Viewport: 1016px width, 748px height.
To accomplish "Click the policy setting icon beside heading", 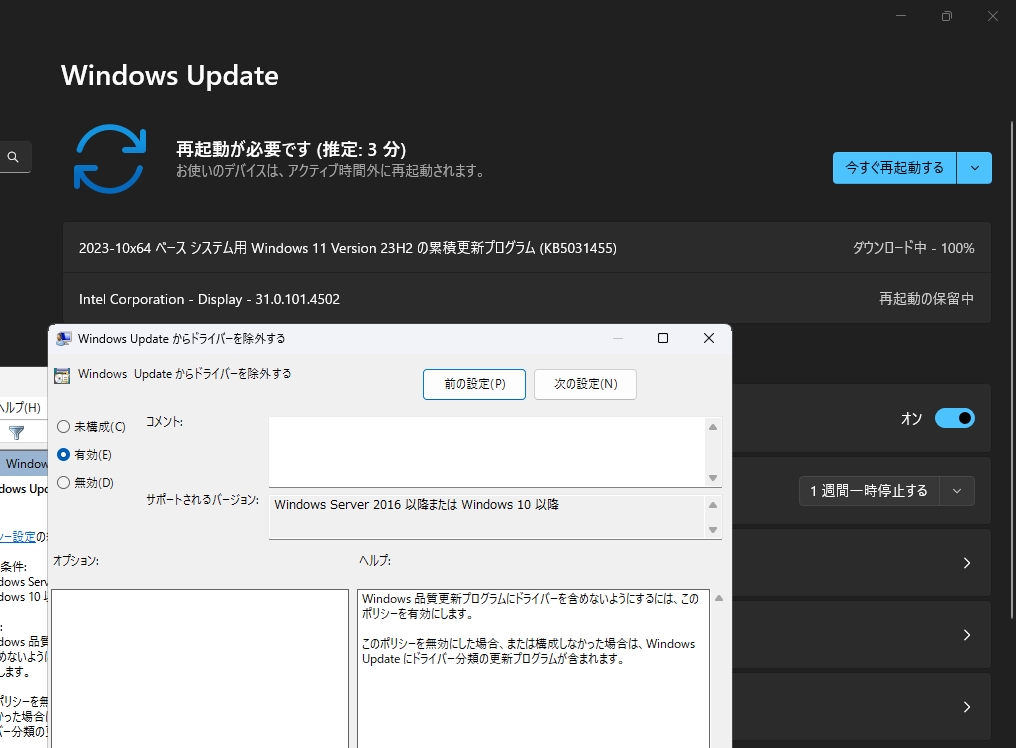I will (x=62, y=375).
